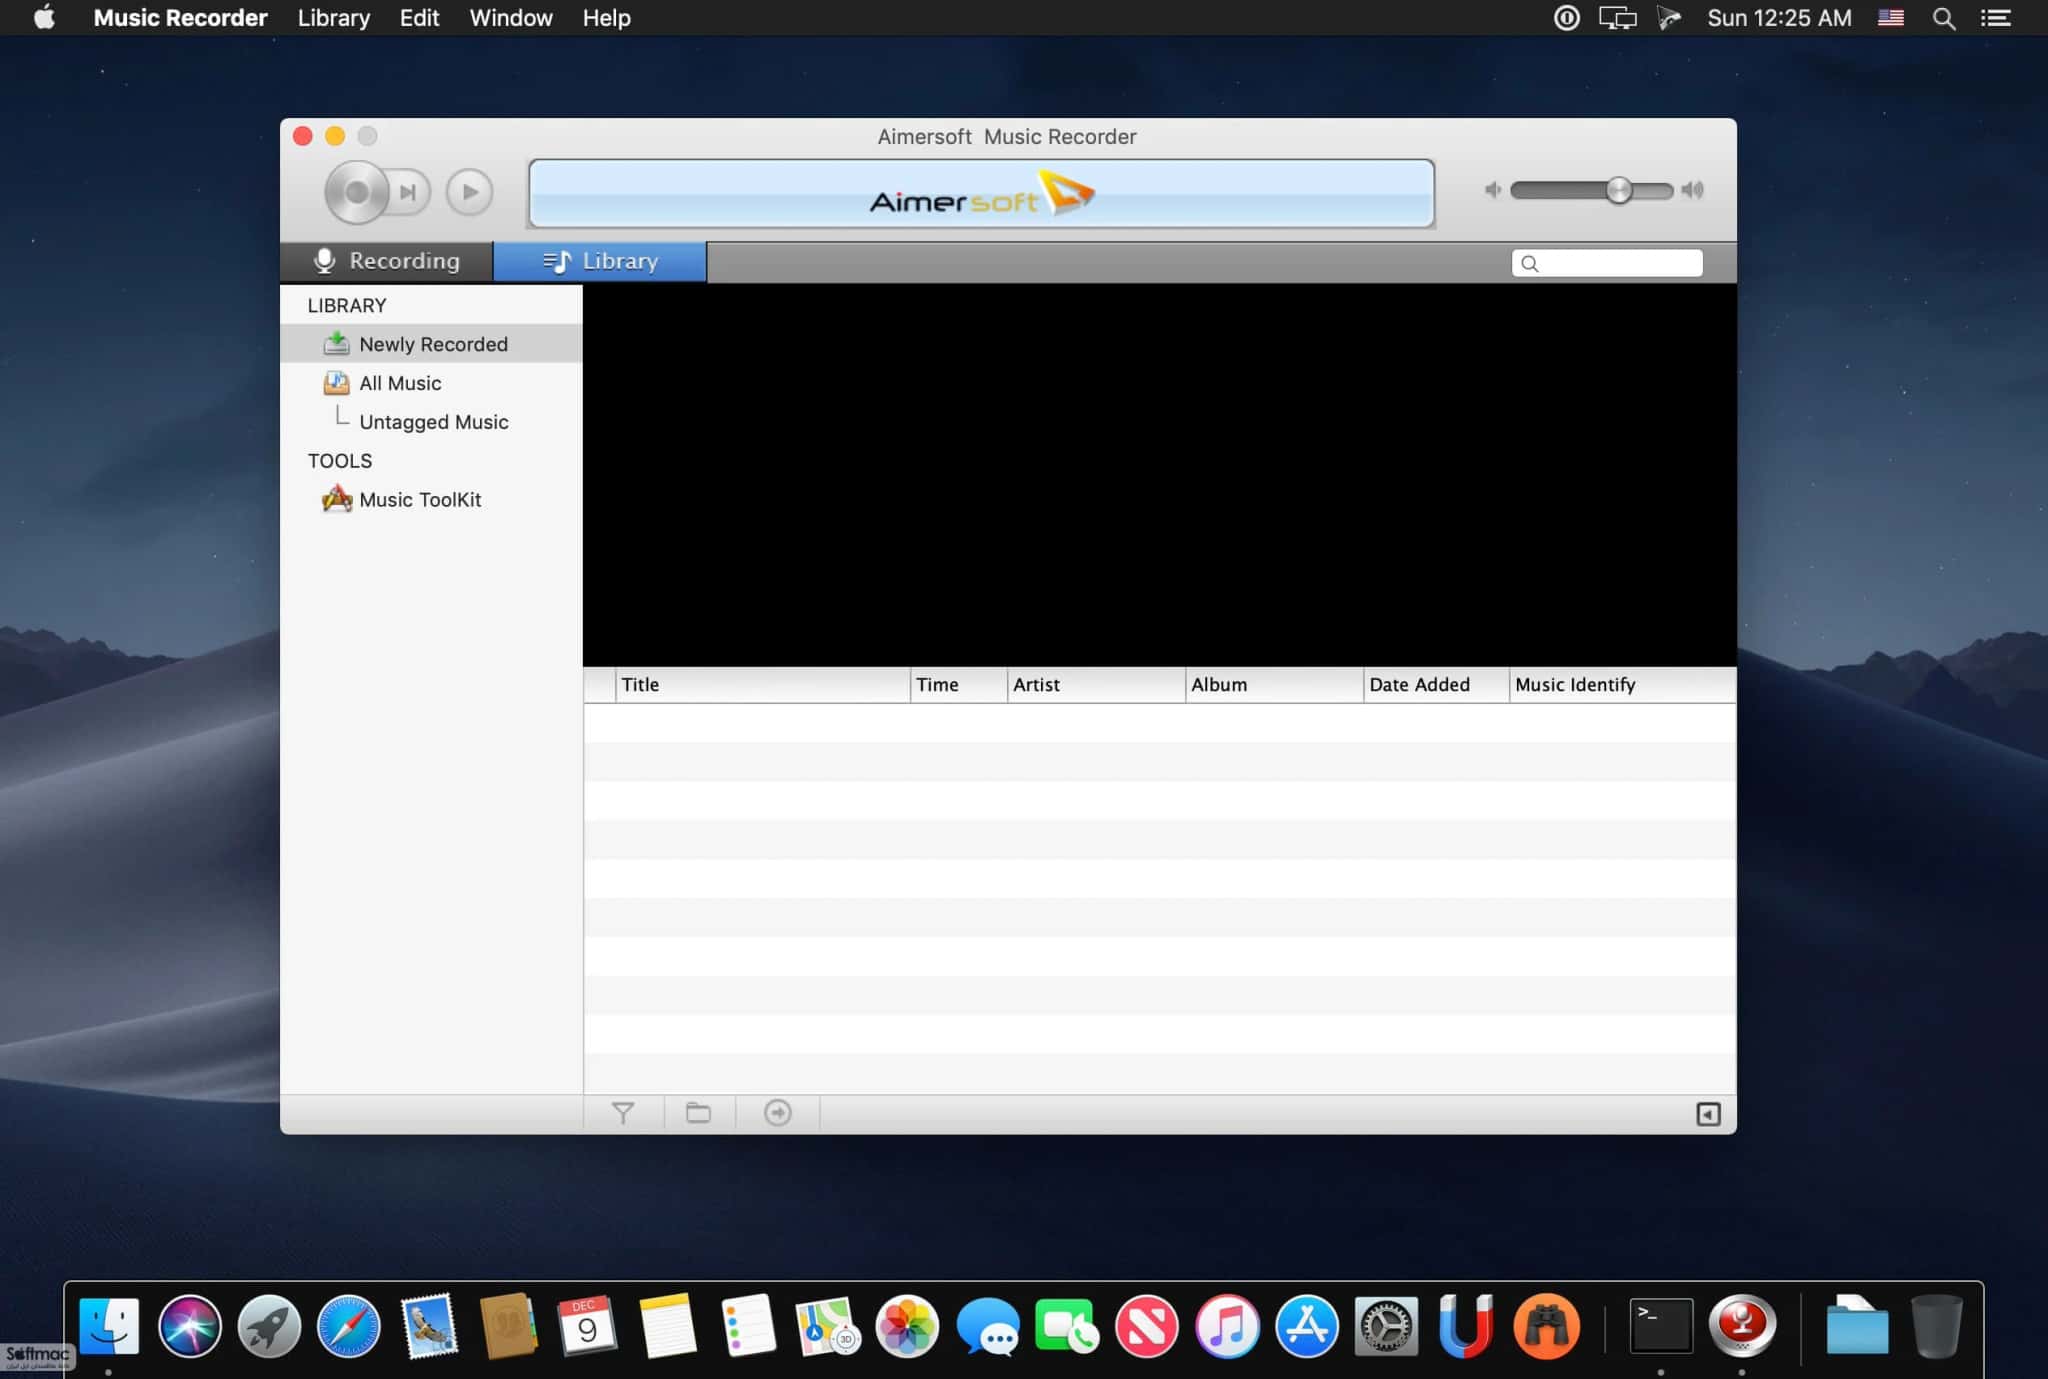Open Messages from the Dock

988,1326
